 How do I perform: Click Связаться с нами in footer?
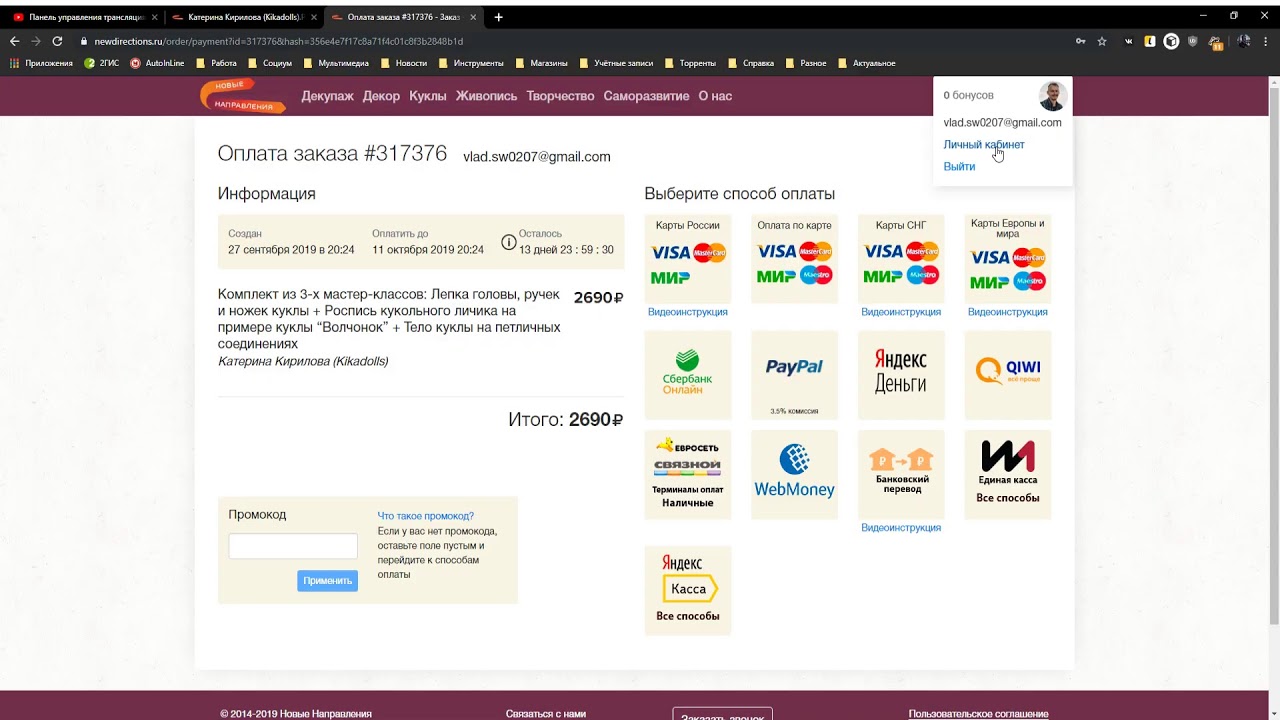[546, 714]
